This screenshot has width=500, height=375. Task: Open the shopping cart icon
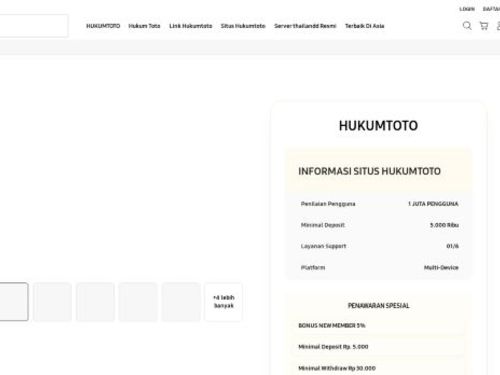(x=484, y=26)
